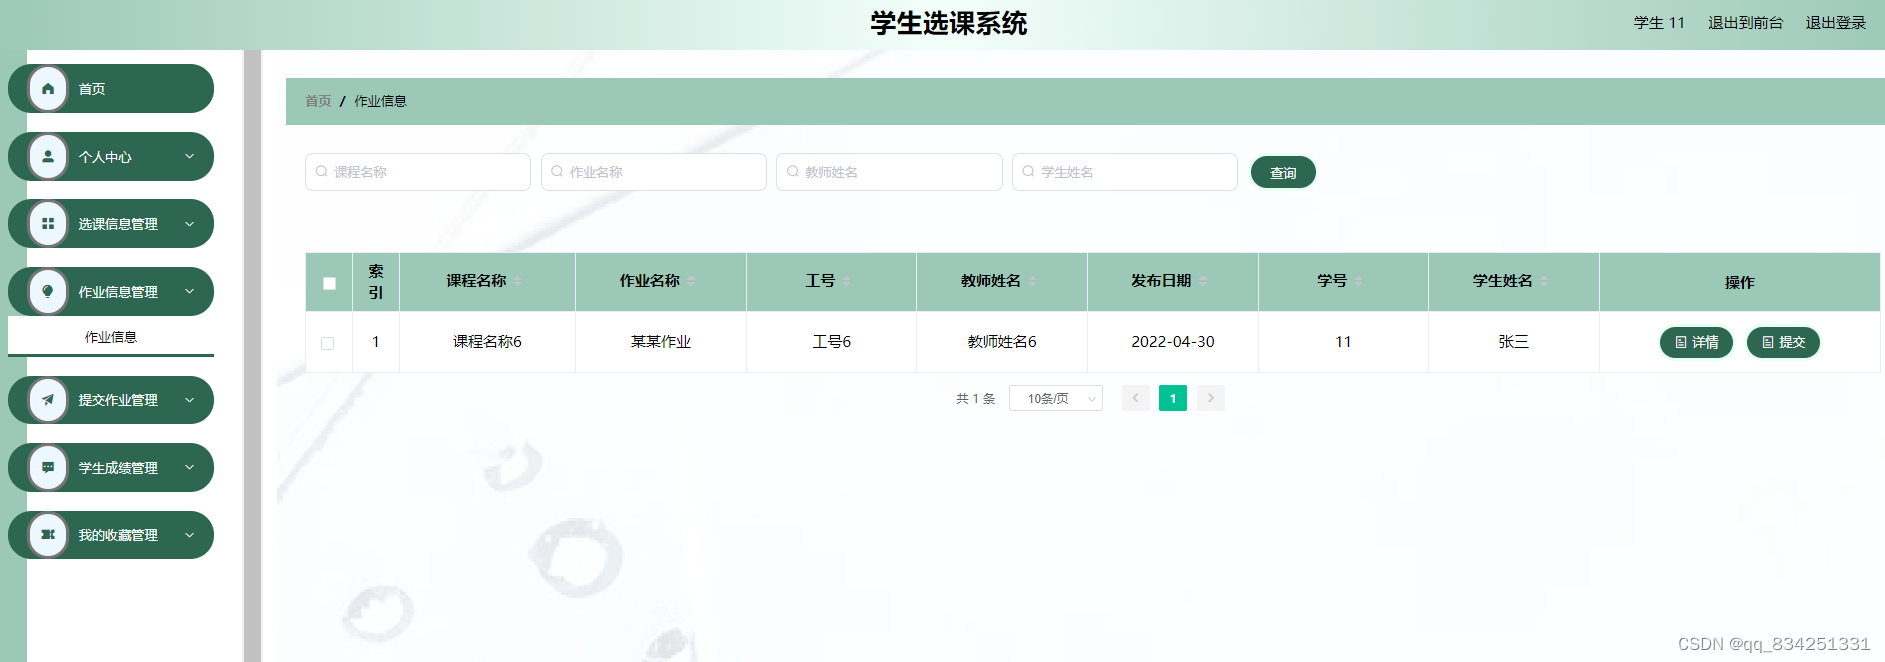Screen dimensions: 1885x662
Task: Expand the 个人中心 menu chevron
Action: pyautogui.click(x=190, y=156)
